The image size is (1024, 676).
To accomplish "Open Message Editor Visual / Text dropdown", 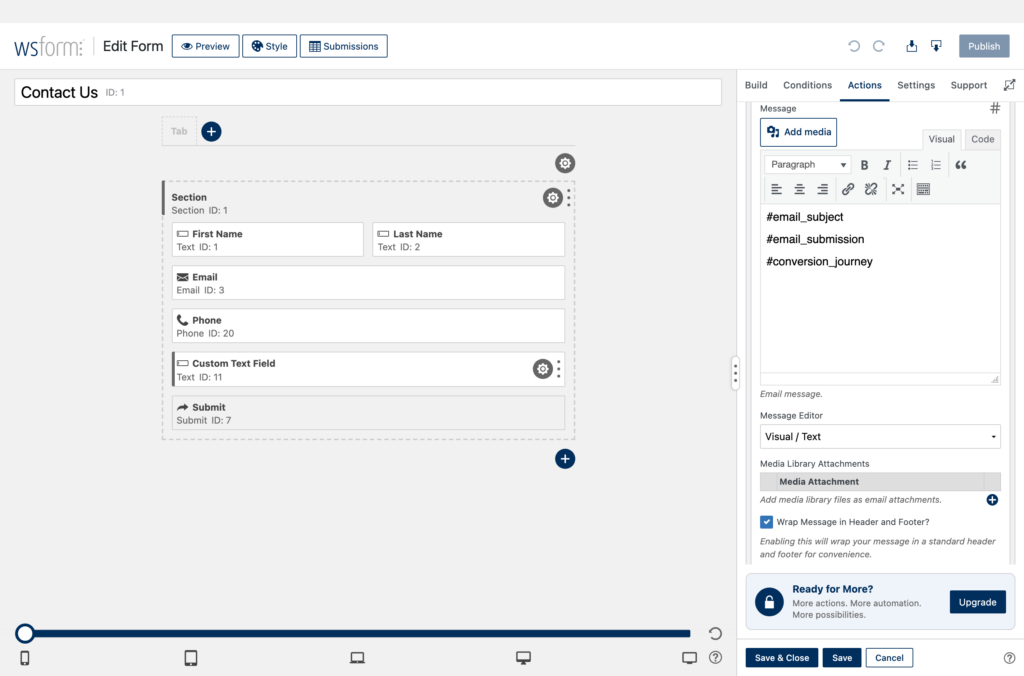I will tap(880, 436).
